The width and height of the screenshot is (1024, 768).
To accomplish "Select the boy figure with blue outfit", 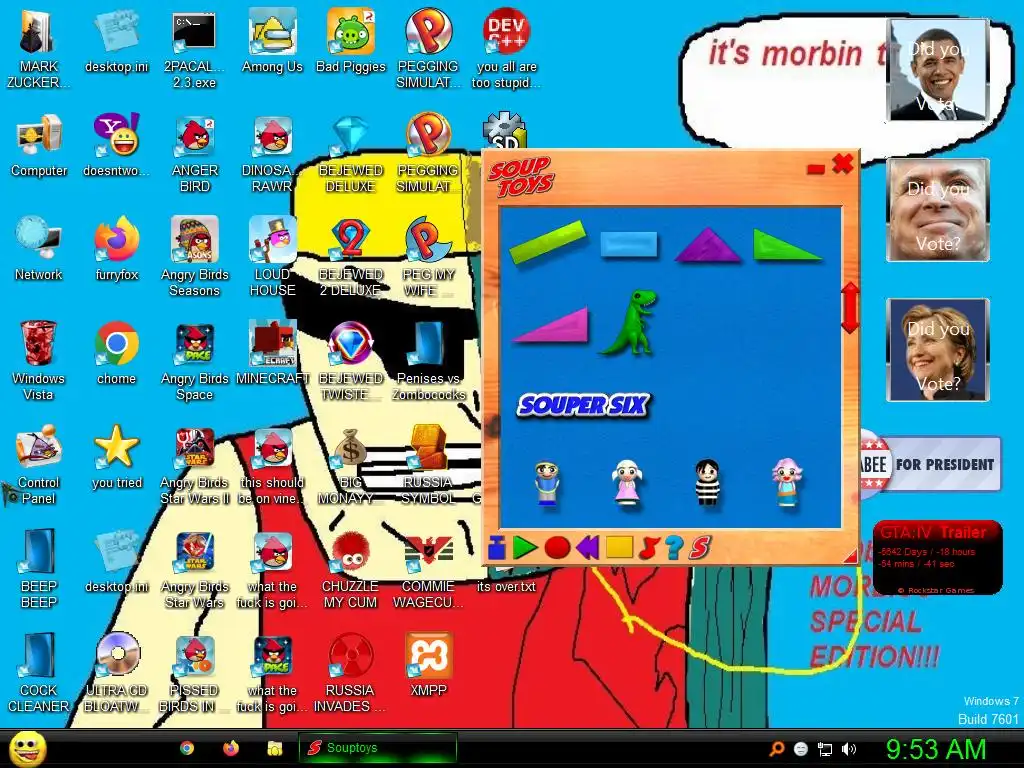I will (x=547, y=483).
